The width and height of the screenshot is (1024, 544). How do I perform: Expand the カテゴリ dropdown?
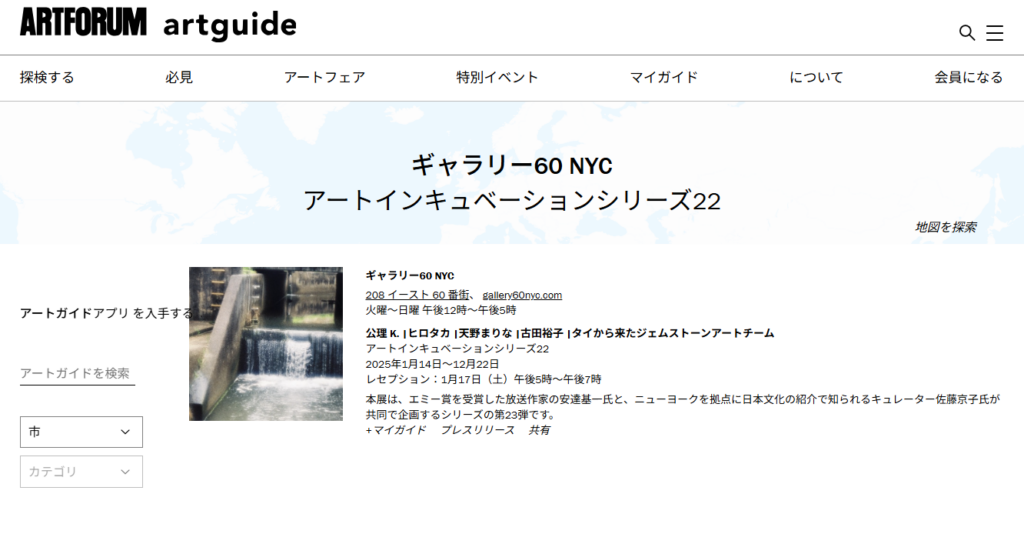[81, 472]
